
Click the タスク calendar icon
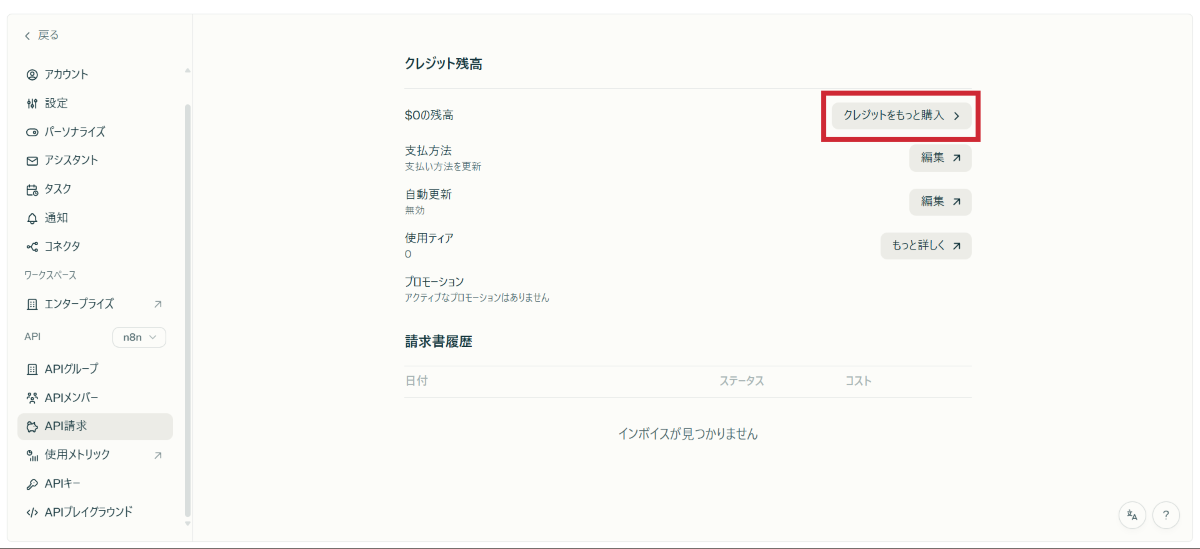[32, 189]
